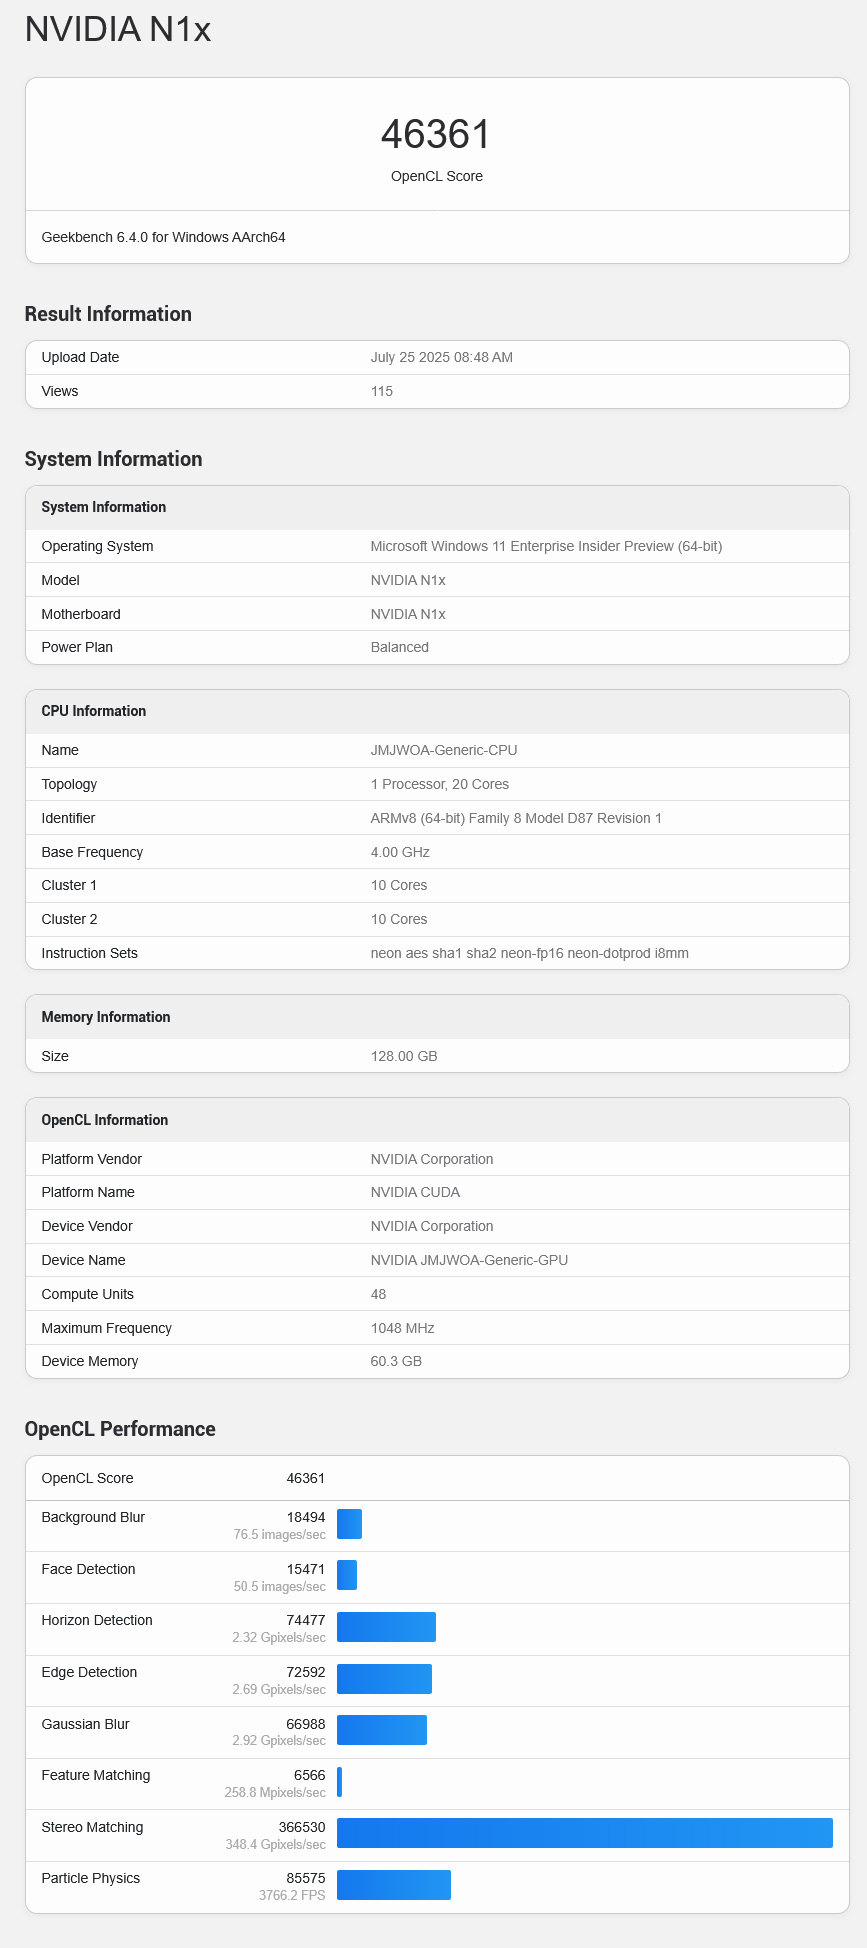This screenshot has height=1948, width=867.
Task: Click the Memory Information table header
Action: (106, 1017)
